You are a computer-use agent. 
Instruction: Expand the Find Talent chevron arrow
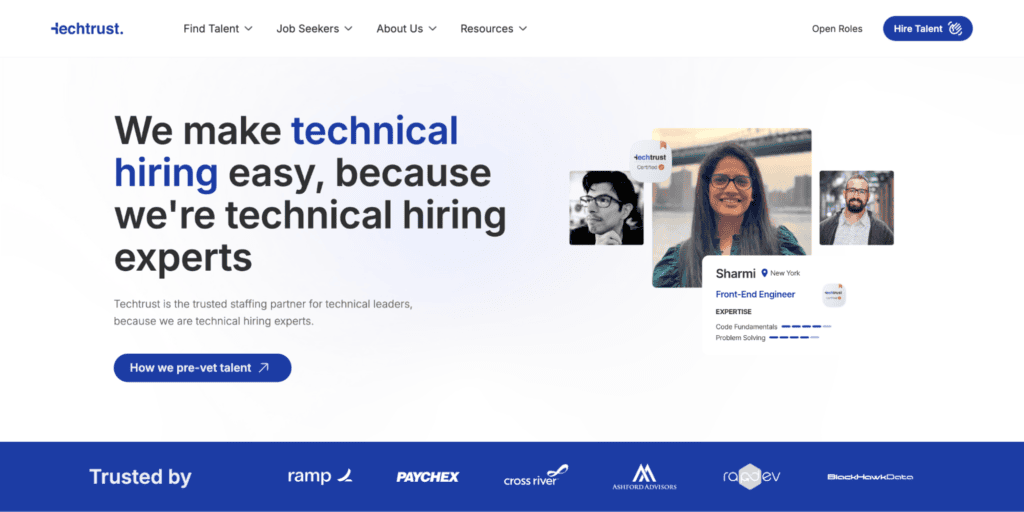pos(248,29)
